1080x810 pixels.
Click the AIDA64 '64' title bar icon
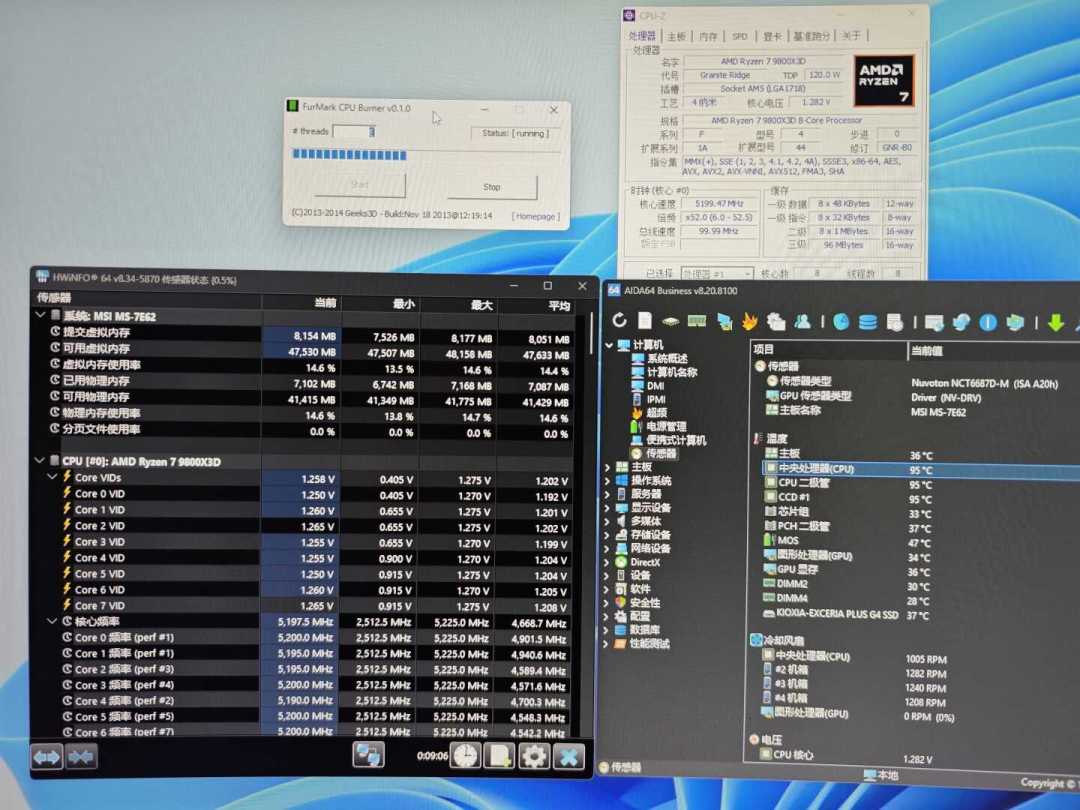click(x=612, y=291)
